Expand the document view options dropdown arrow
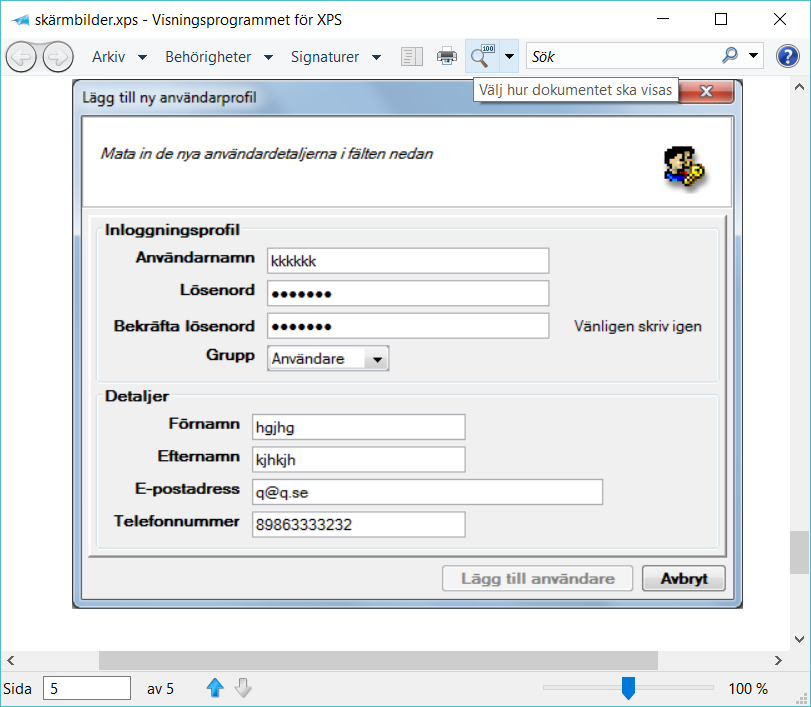811x707 pixels. click(509, 57)
